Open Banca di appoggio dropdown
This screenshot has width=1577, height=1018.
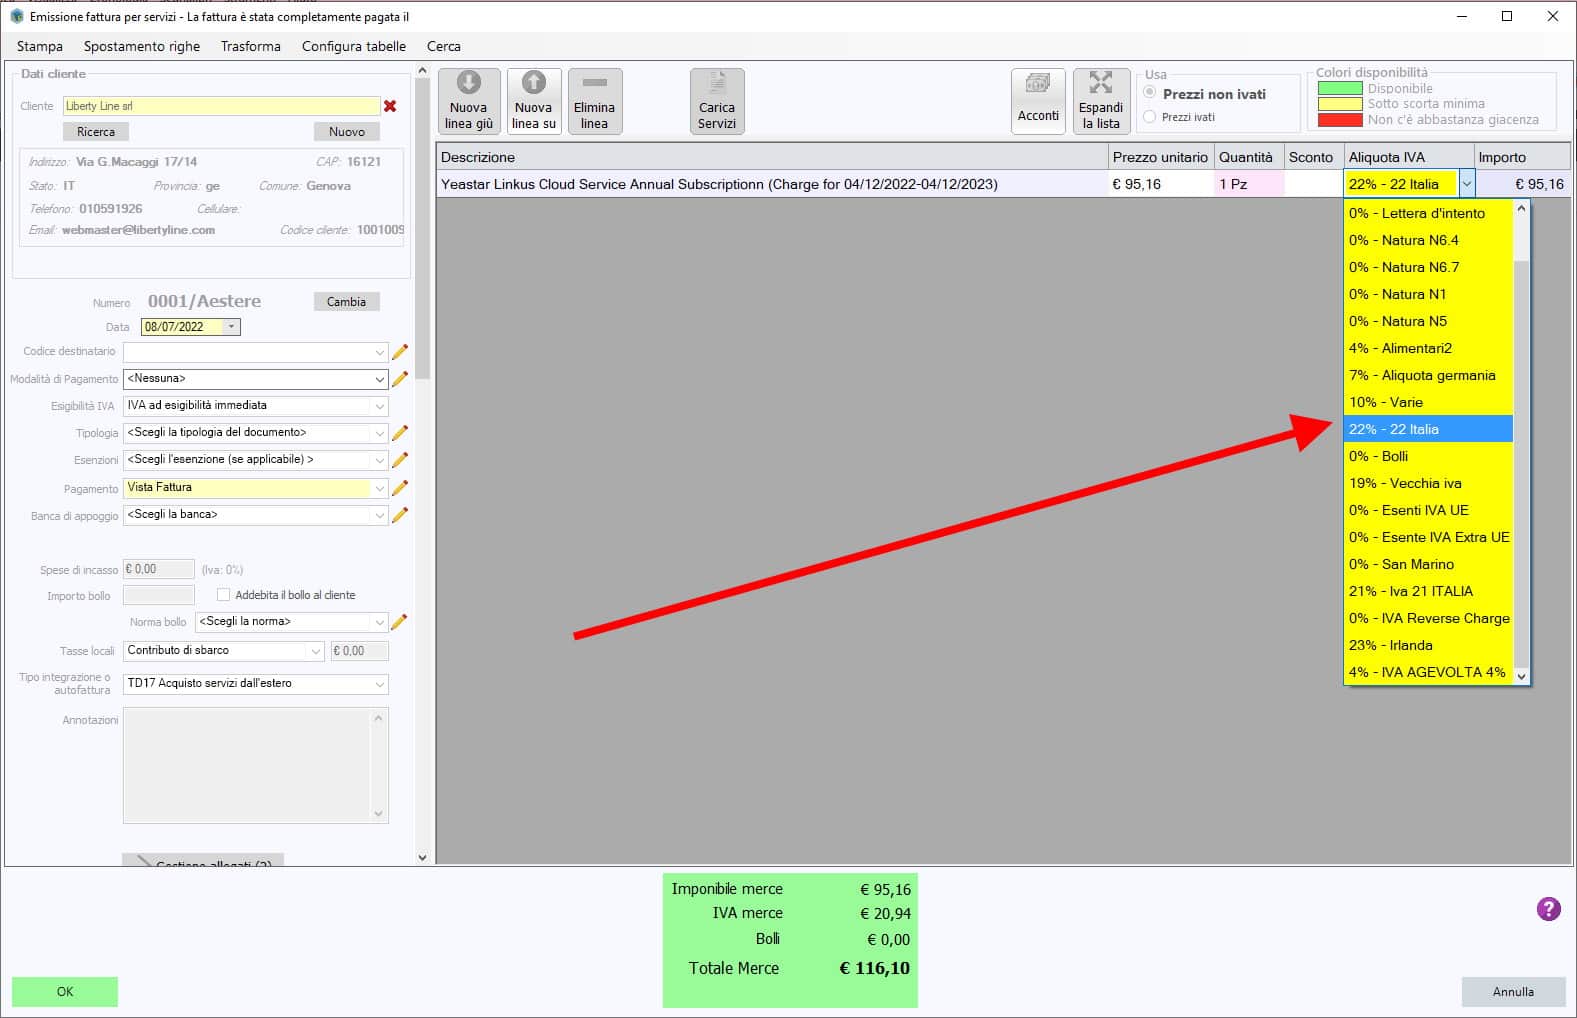point(379,515)
